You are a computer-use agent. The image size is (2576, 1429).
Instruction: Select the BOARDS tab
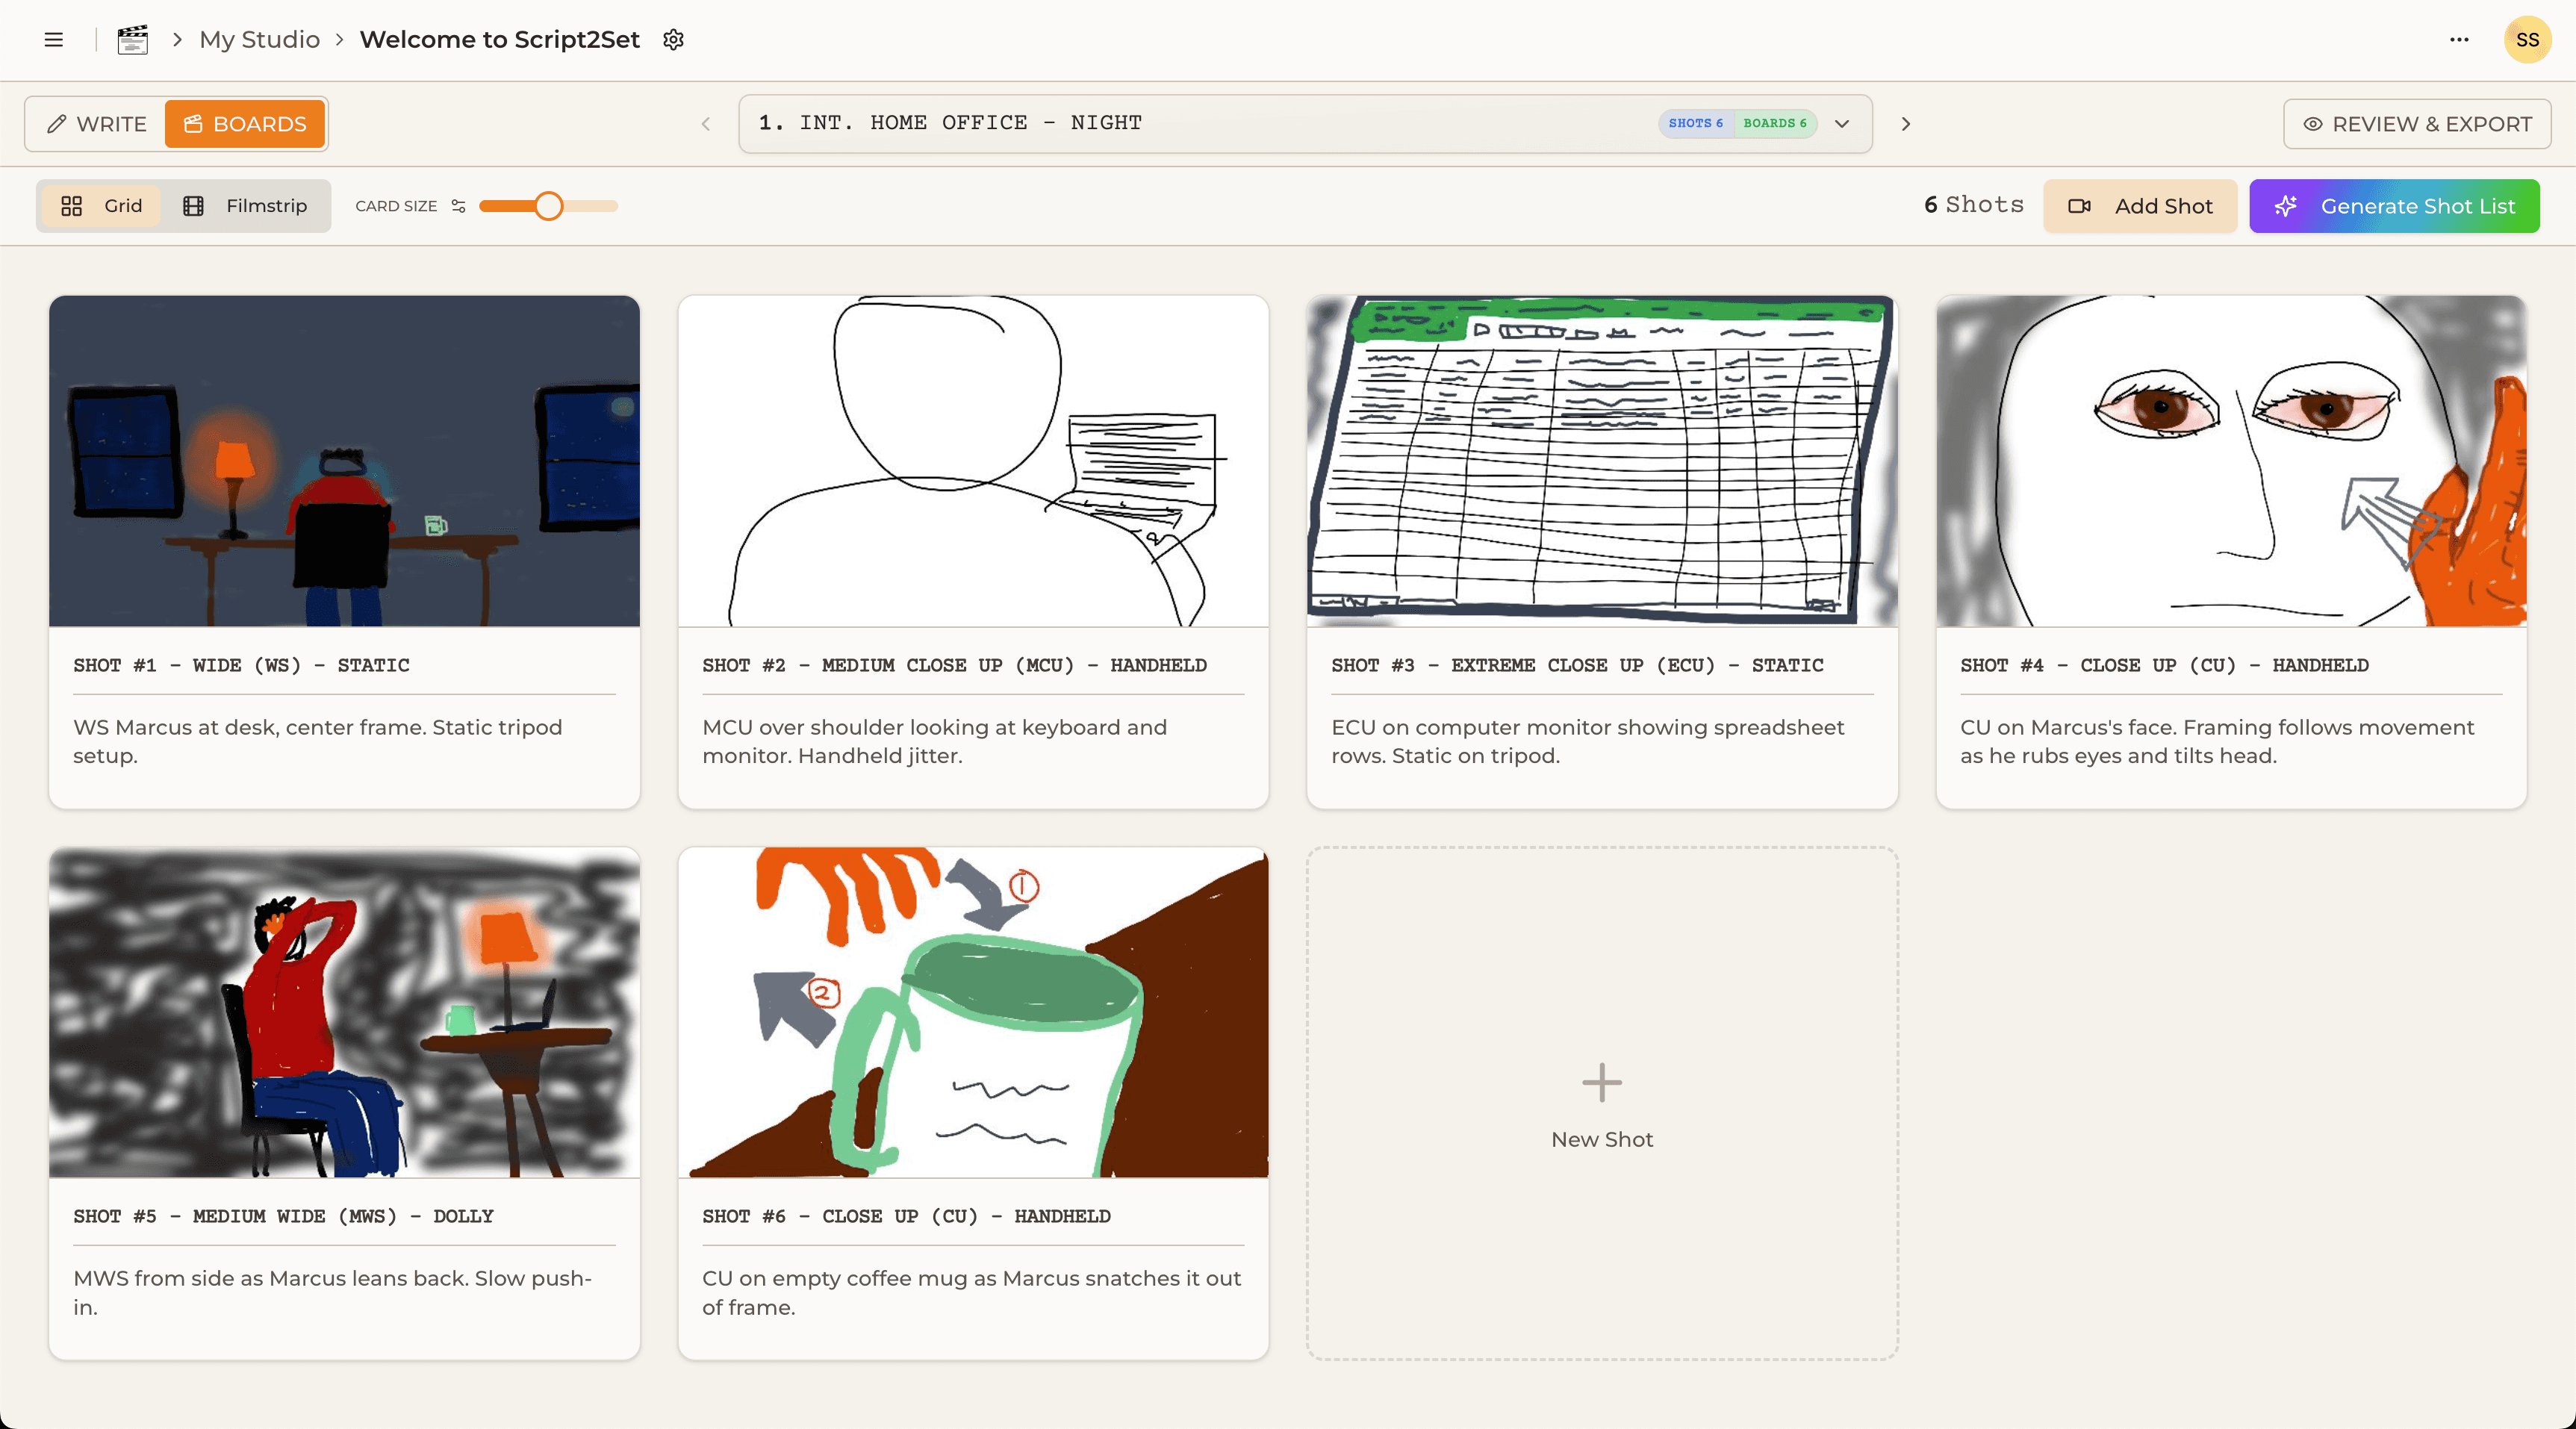click(x=245, y=123)
